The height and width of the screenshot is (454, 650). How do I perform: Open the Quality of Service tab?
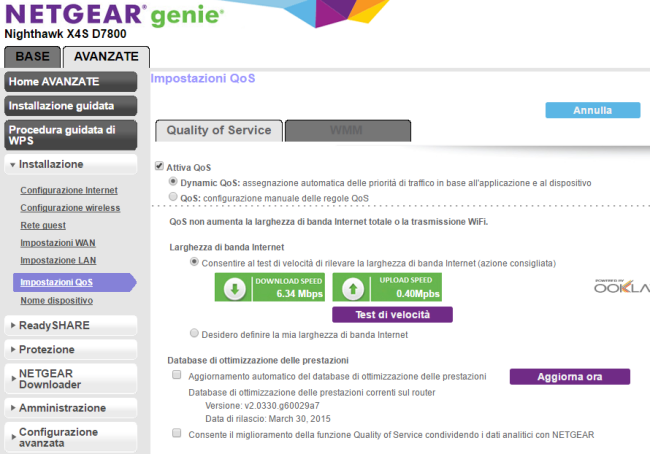tap(219, 131)
